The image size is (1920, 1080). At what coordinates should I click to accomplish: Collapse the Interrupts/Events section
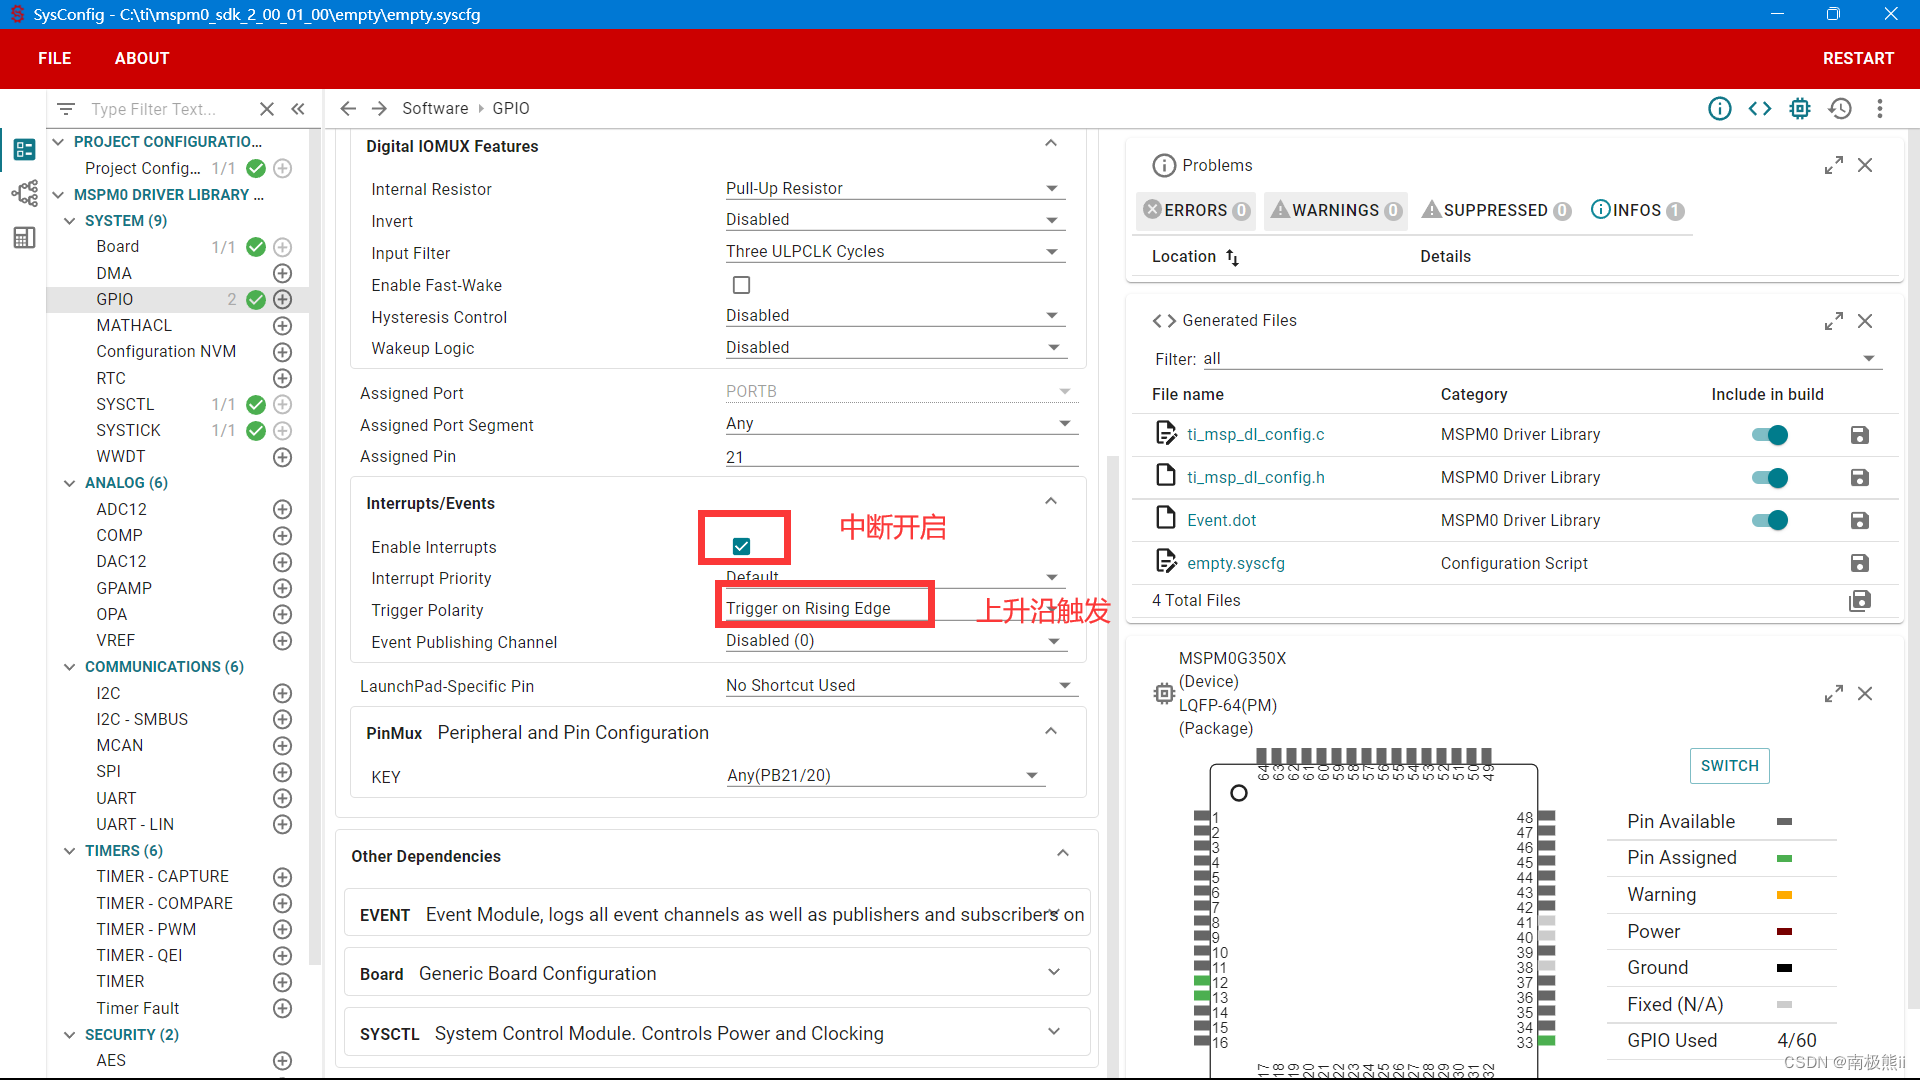pos(1051,502)
